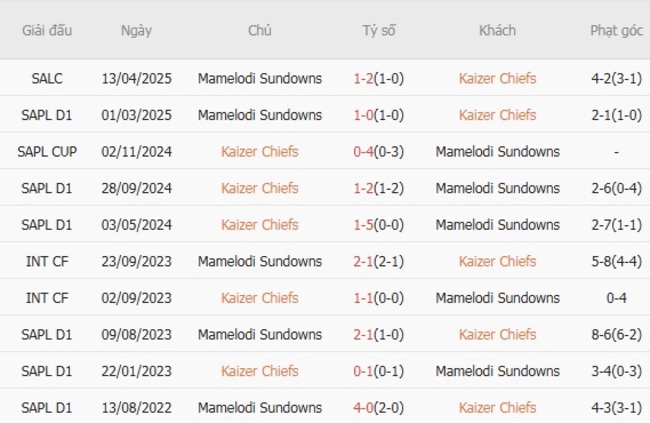Click INT CF league in the 02/09/2023 row
The image size is (650, 423).
tap(47, 297)
